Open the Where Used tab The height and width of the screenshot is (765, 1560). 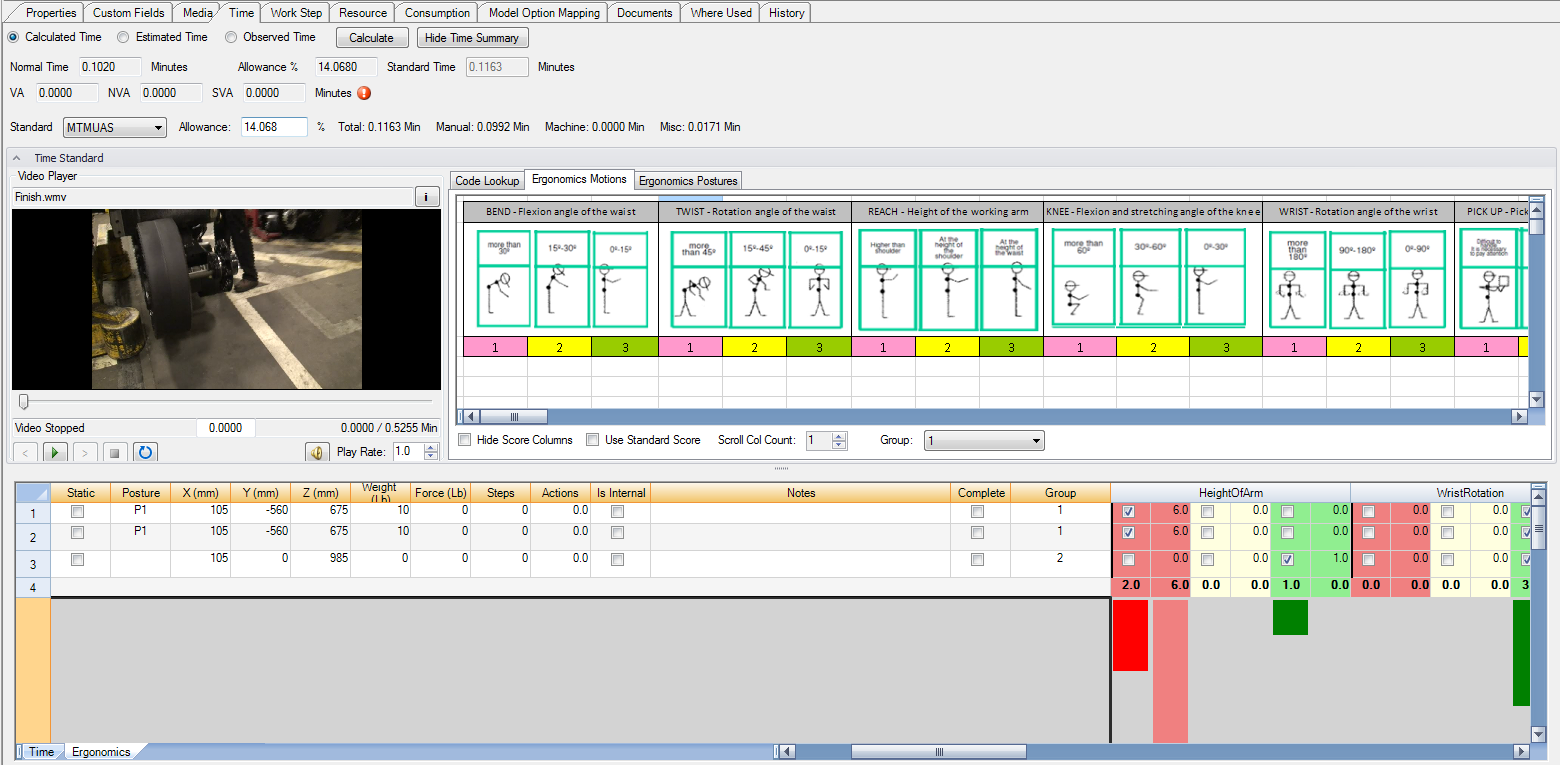pos(721,13)
